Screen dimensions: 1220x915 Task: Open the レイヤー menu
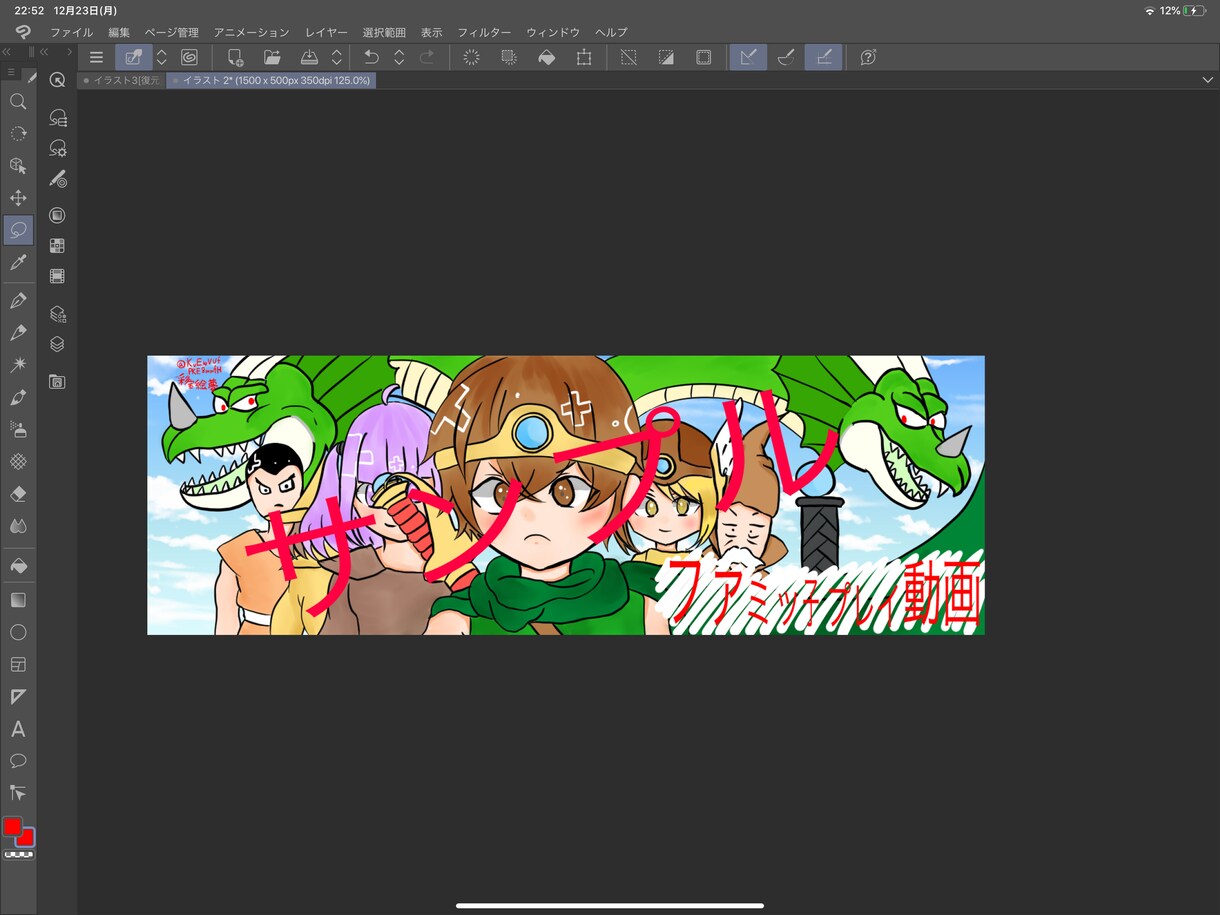(326, 32)
